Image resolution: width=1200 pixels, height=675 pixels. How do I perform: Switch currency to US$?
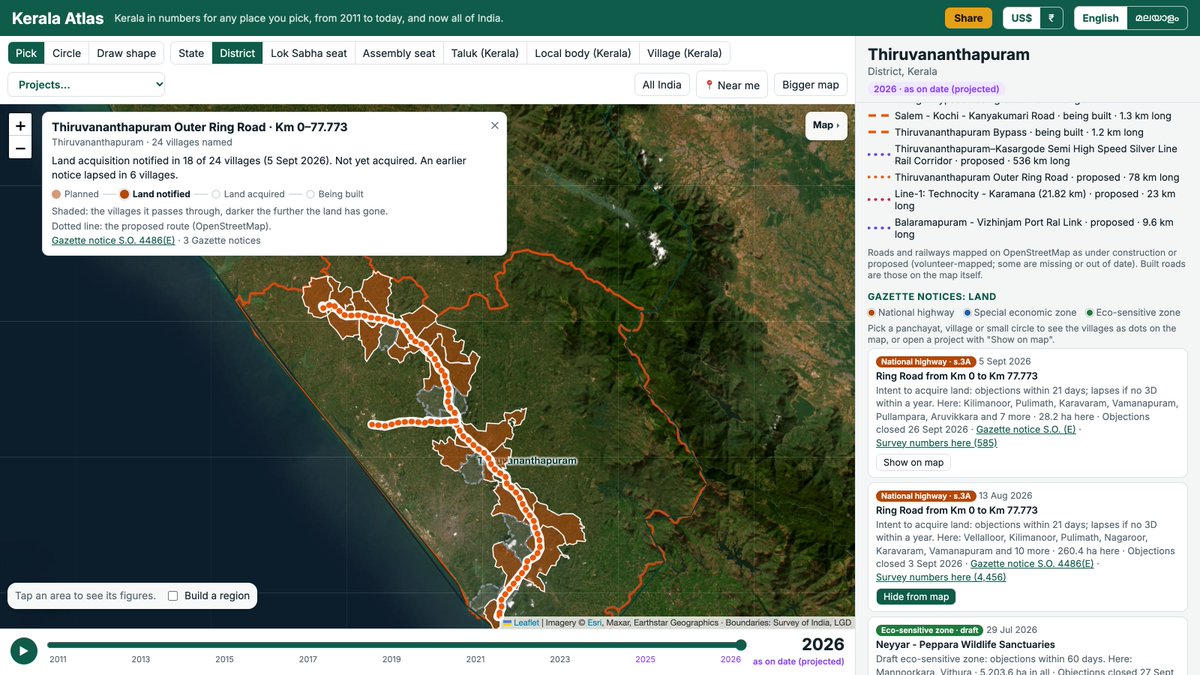[x=1021, y=18]
